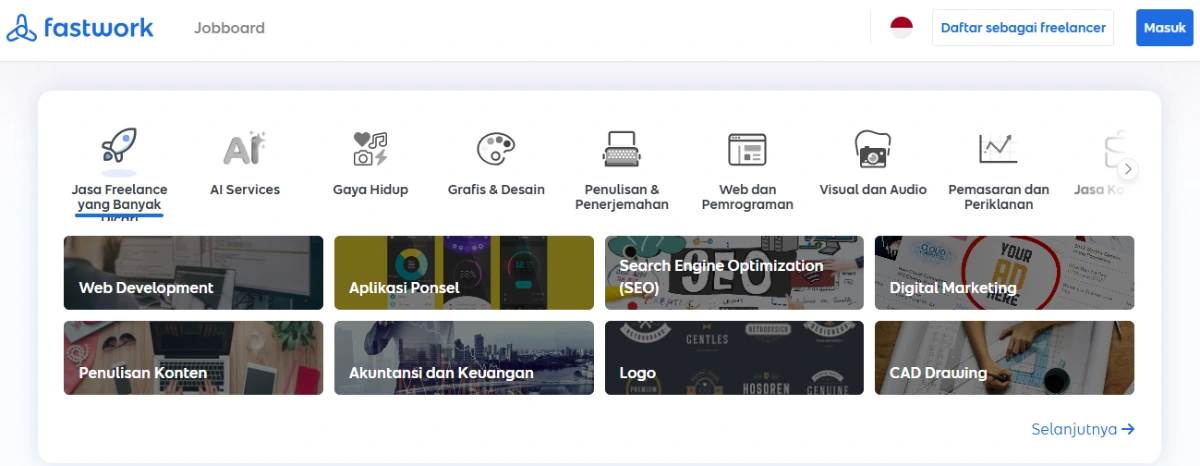
Task: Select the Penulisan & Penerjemahan typewriter icon
Action: click(621, 149)
